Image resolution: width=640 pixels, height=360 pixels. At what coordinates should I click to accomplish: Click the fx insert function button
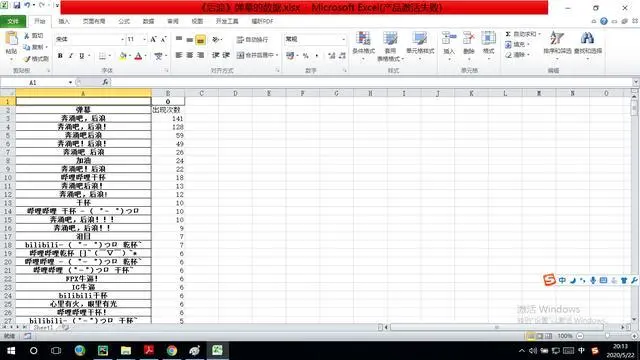tap(105, 82)
